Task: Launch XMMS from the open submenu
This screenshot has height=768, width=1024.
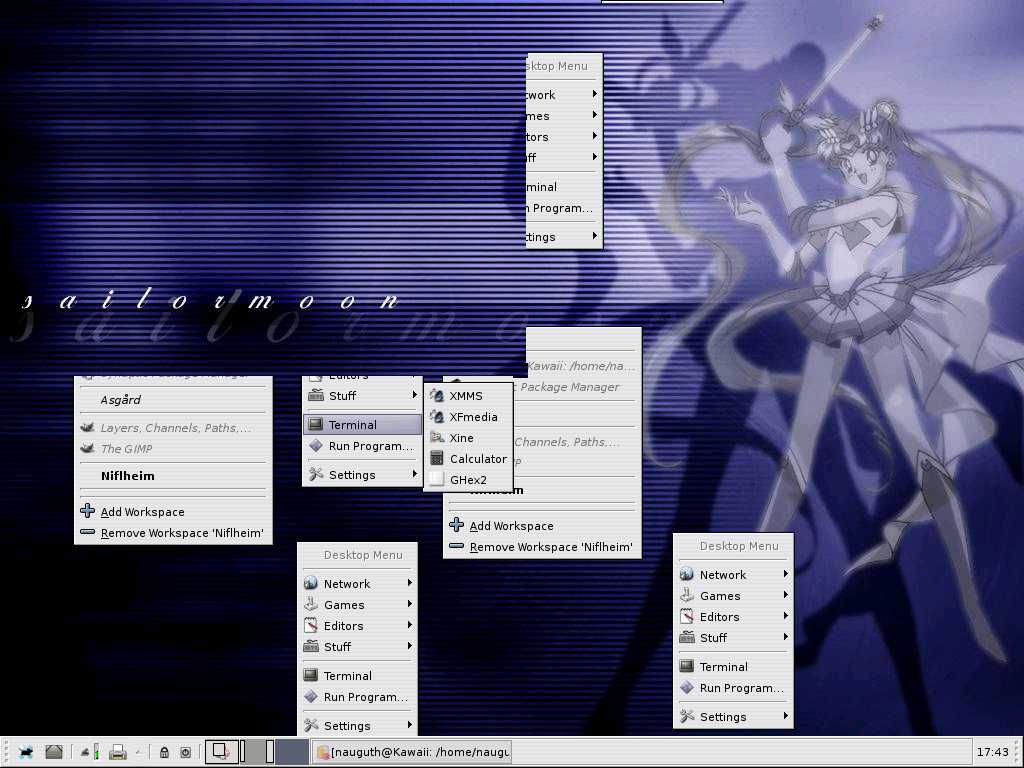Action: point(465,396)
